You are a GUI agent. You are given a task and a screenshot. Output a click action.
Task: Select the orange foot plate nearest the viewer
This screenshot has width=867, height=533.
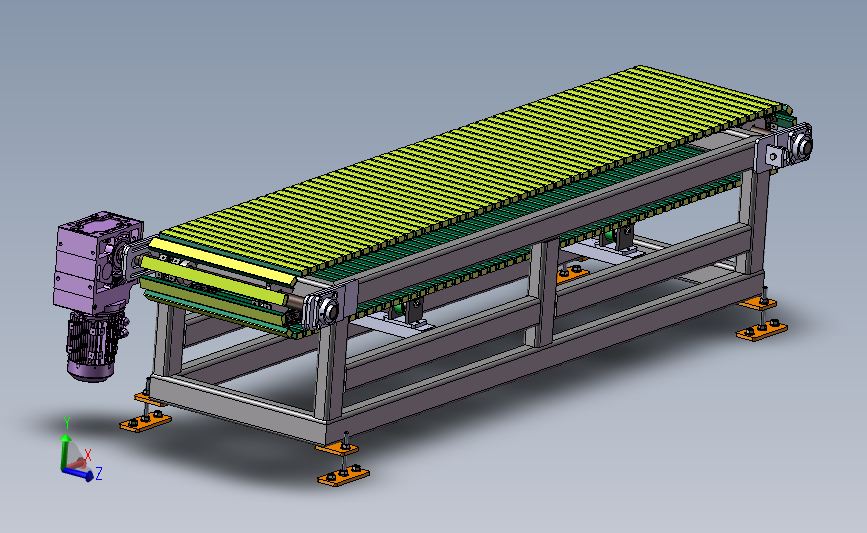point(343,476)
